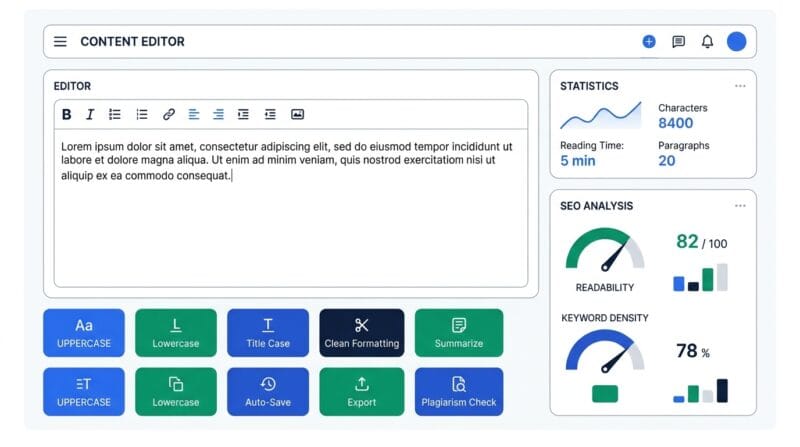
Task: Click the readability gauge
Action: click(605, 250)
